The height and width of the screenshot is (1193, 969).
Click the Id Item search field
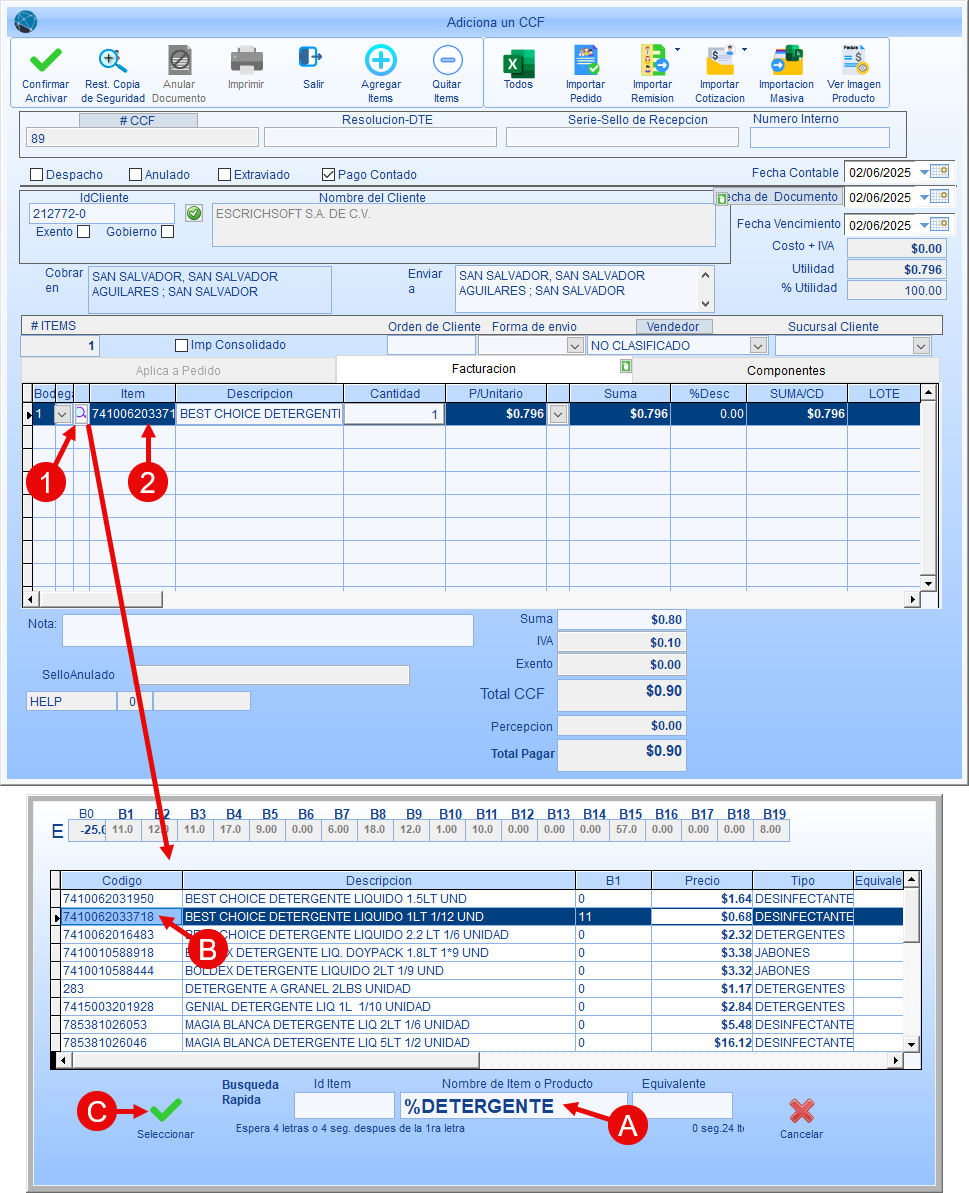click(x=344, y=1106)
